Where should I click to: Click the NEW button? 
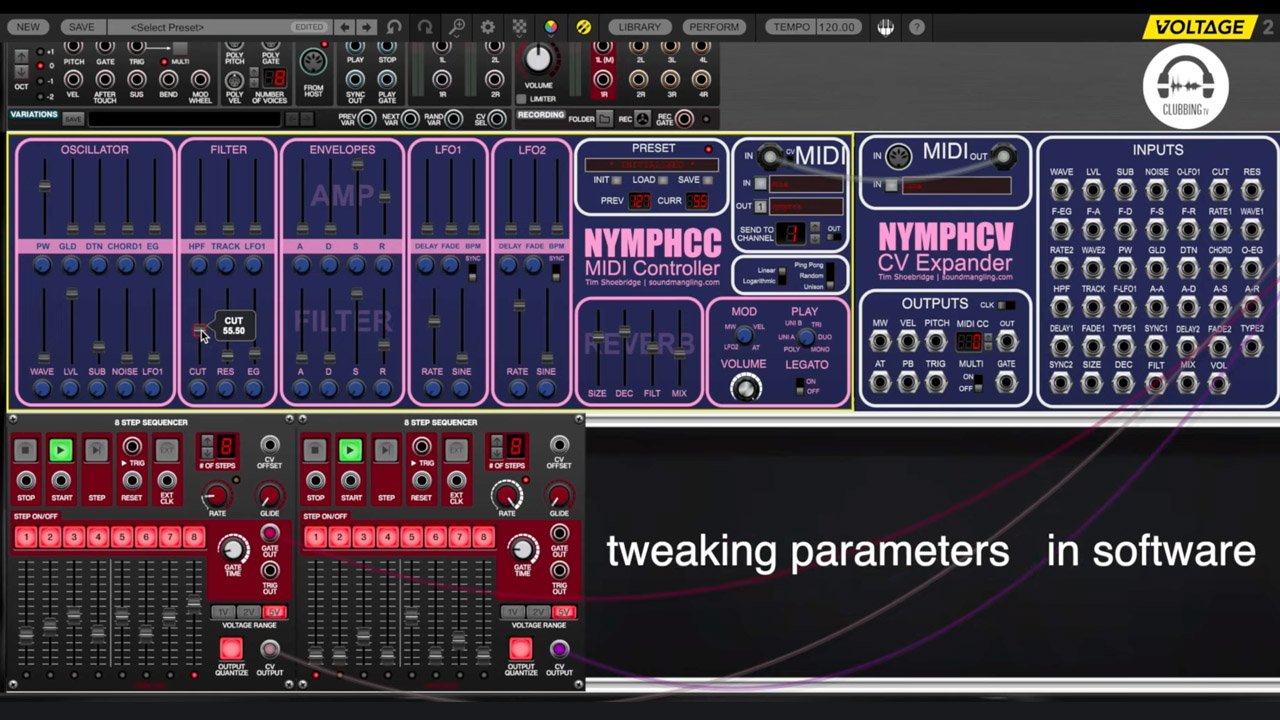pyautogui.click(x=28, y=27)
